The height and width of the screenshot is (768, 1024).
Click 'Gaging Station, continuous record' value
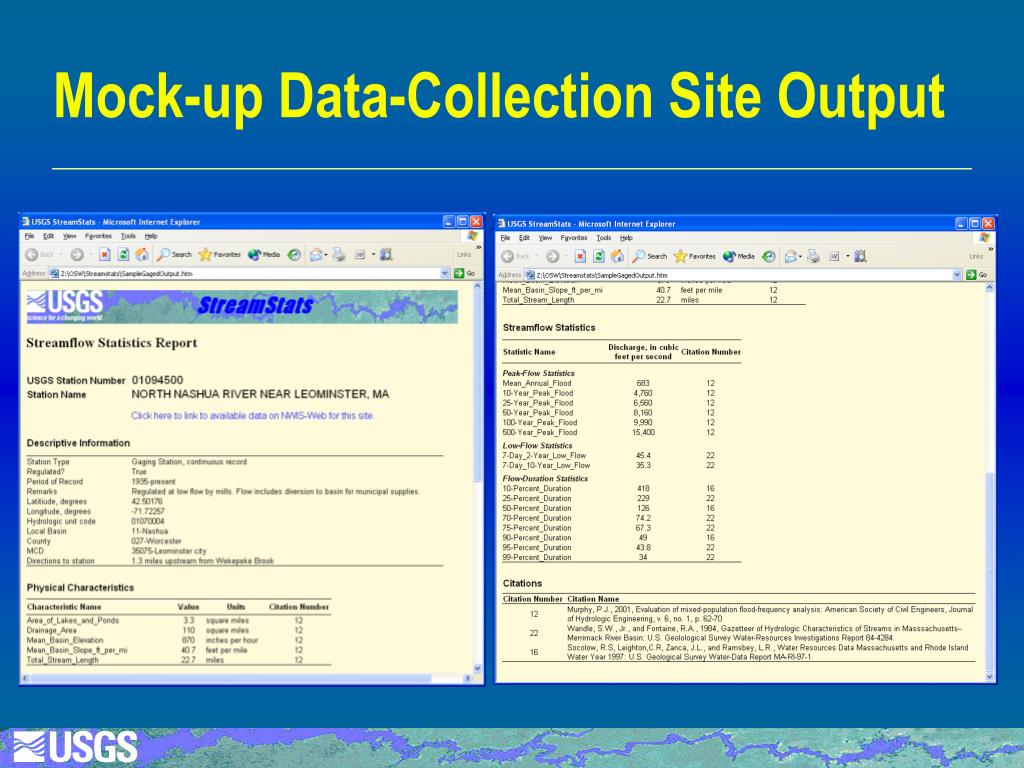189,462
